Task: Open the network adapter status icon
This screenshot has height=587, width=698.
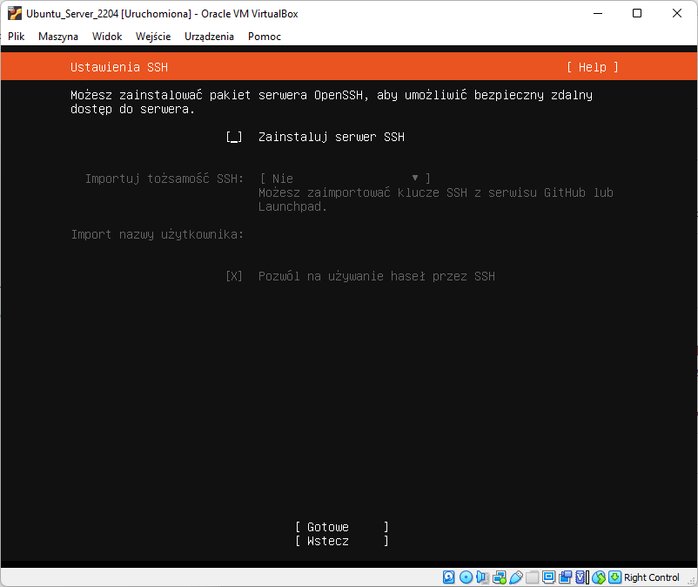Action: (499, 577)
